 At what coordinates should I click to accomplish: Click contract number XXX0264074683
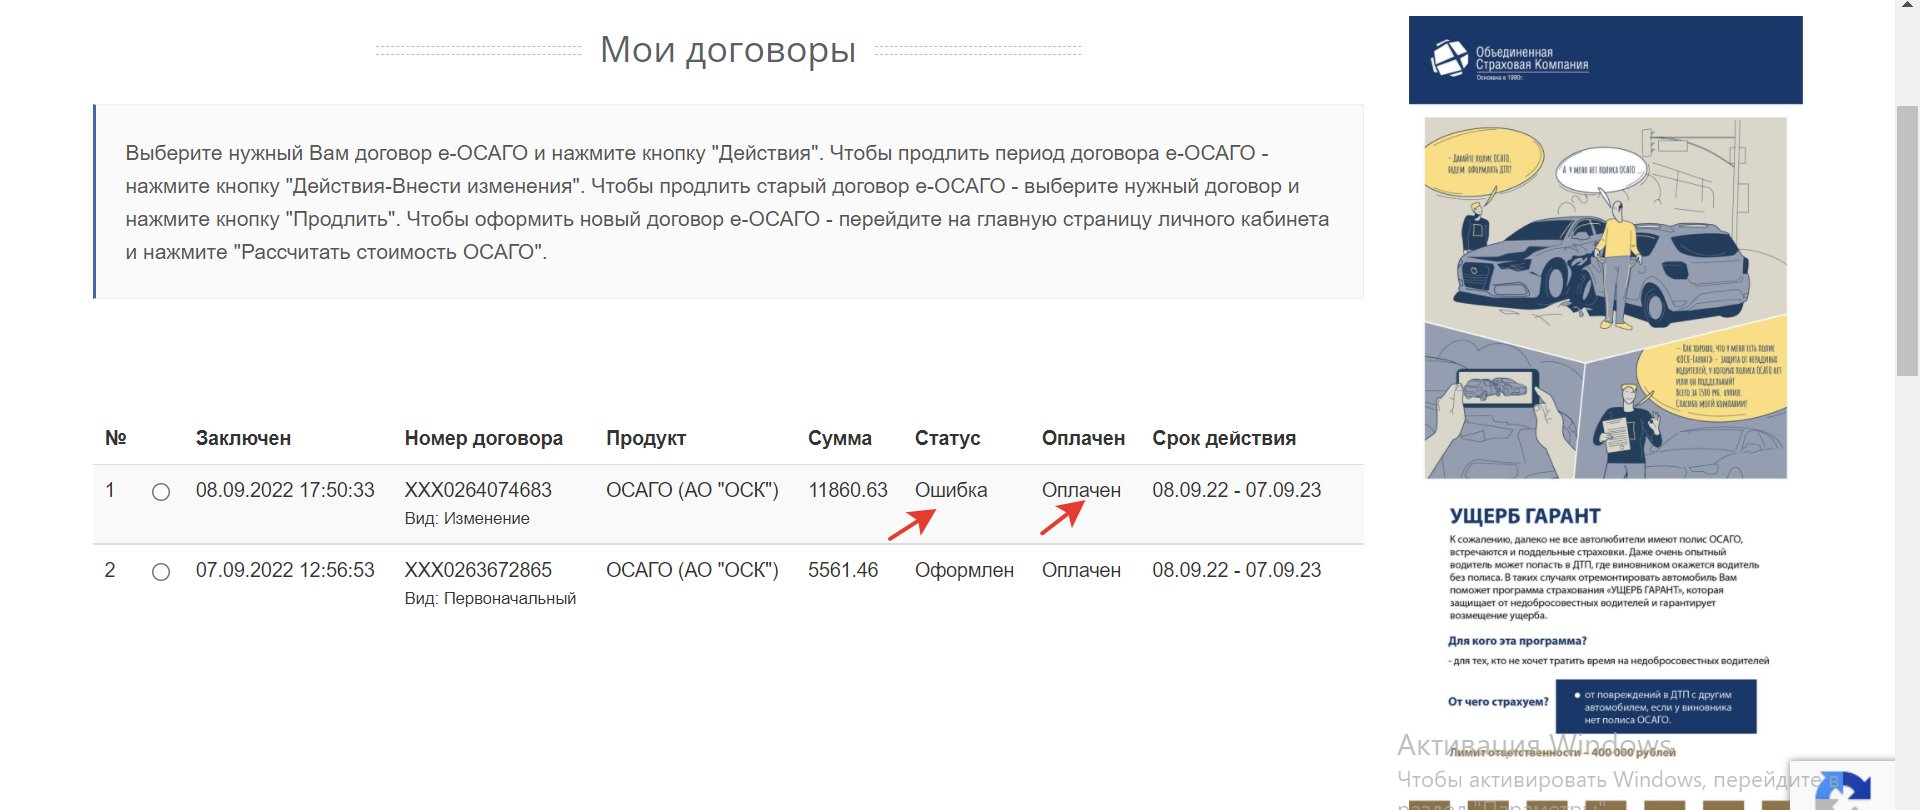pyautogui.click(x=478, y=490)
